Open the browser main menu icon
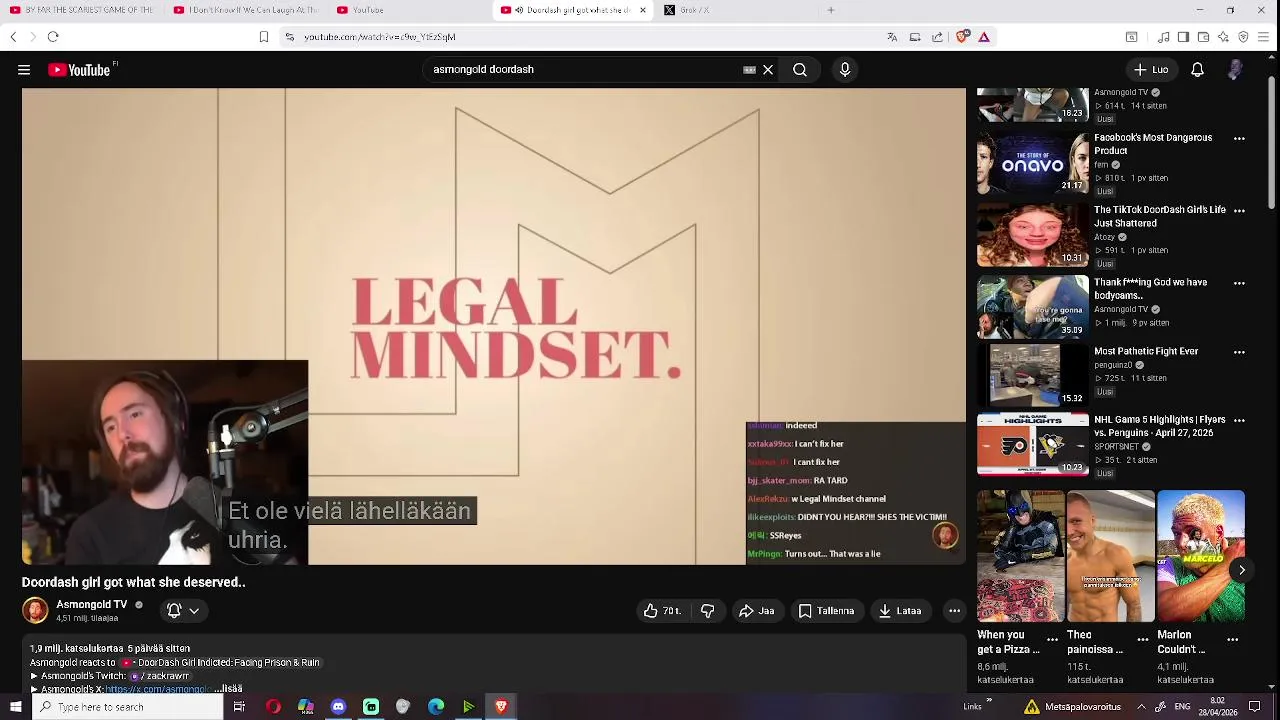 click(x=1263, y=37)
